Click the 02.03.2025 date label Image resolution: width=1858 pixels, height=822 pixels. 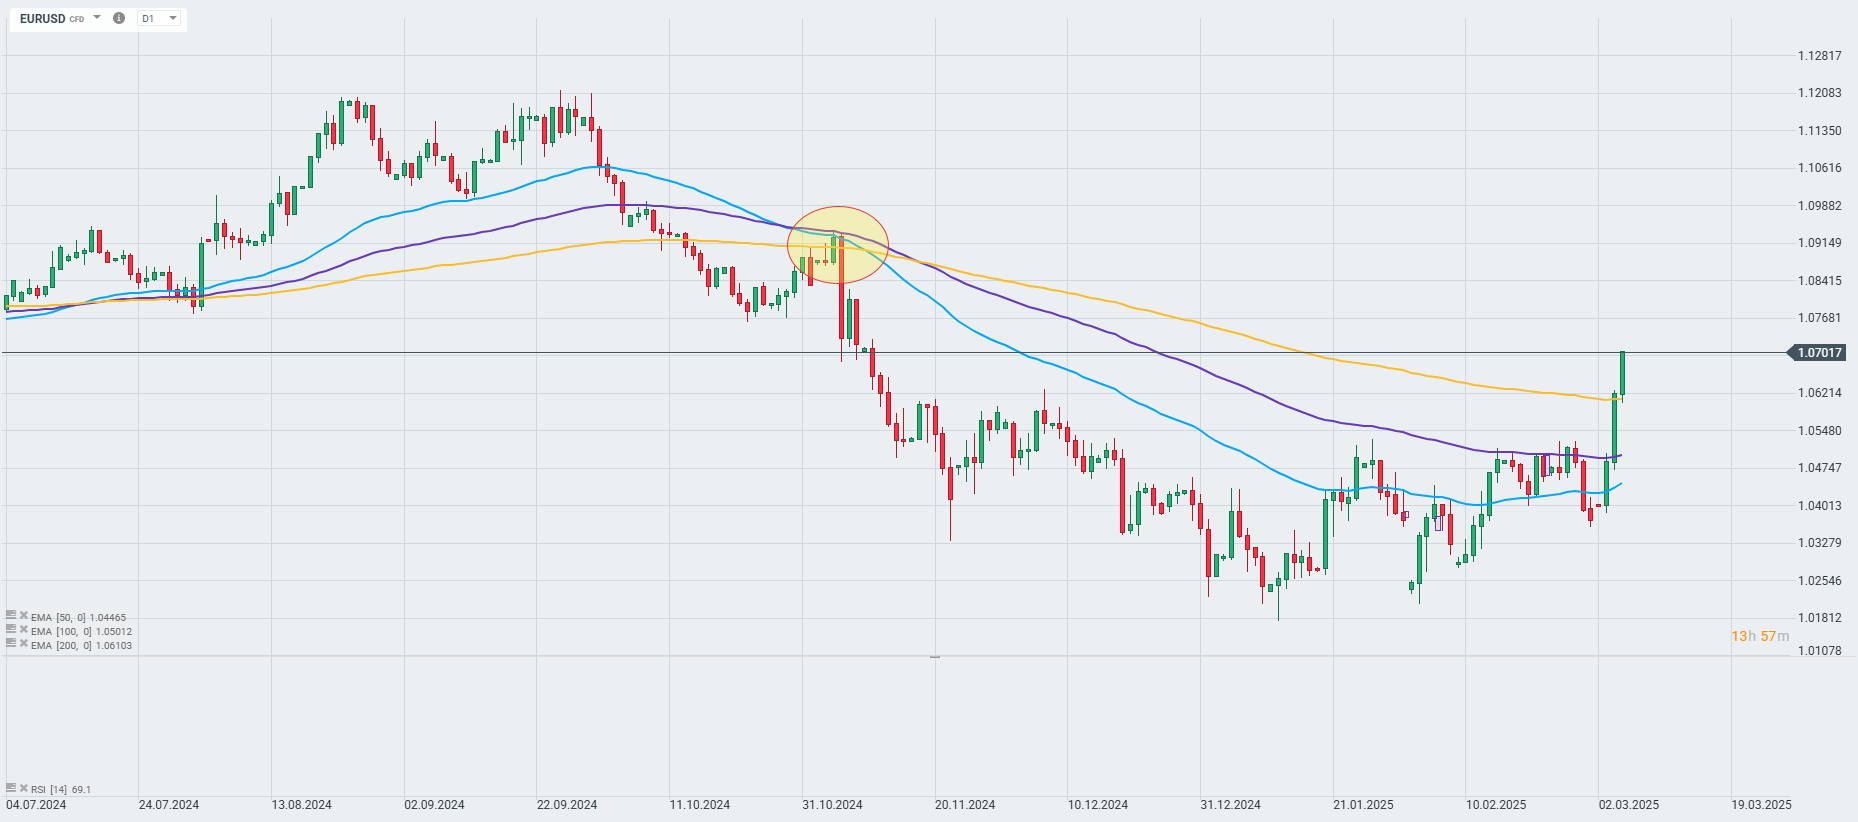pos(1629,805)
